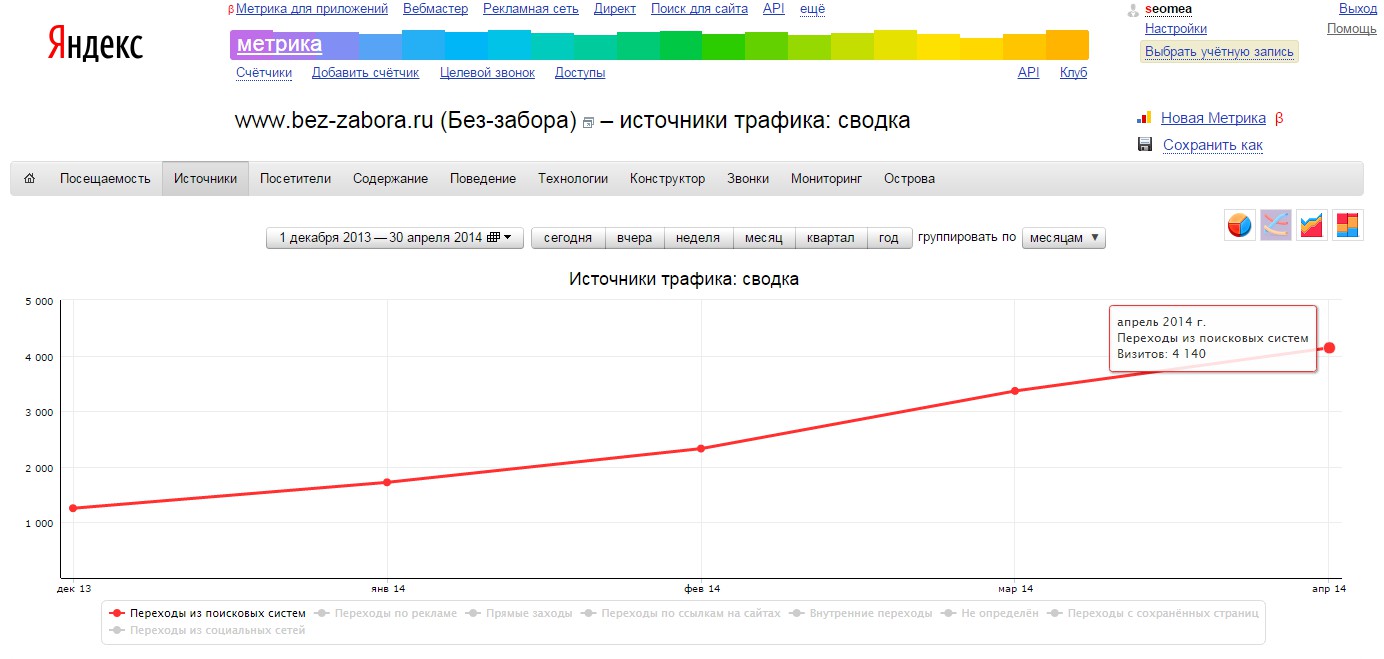
Task: Toggle Переходы по рекламе series
Action: tap(388, 613)
